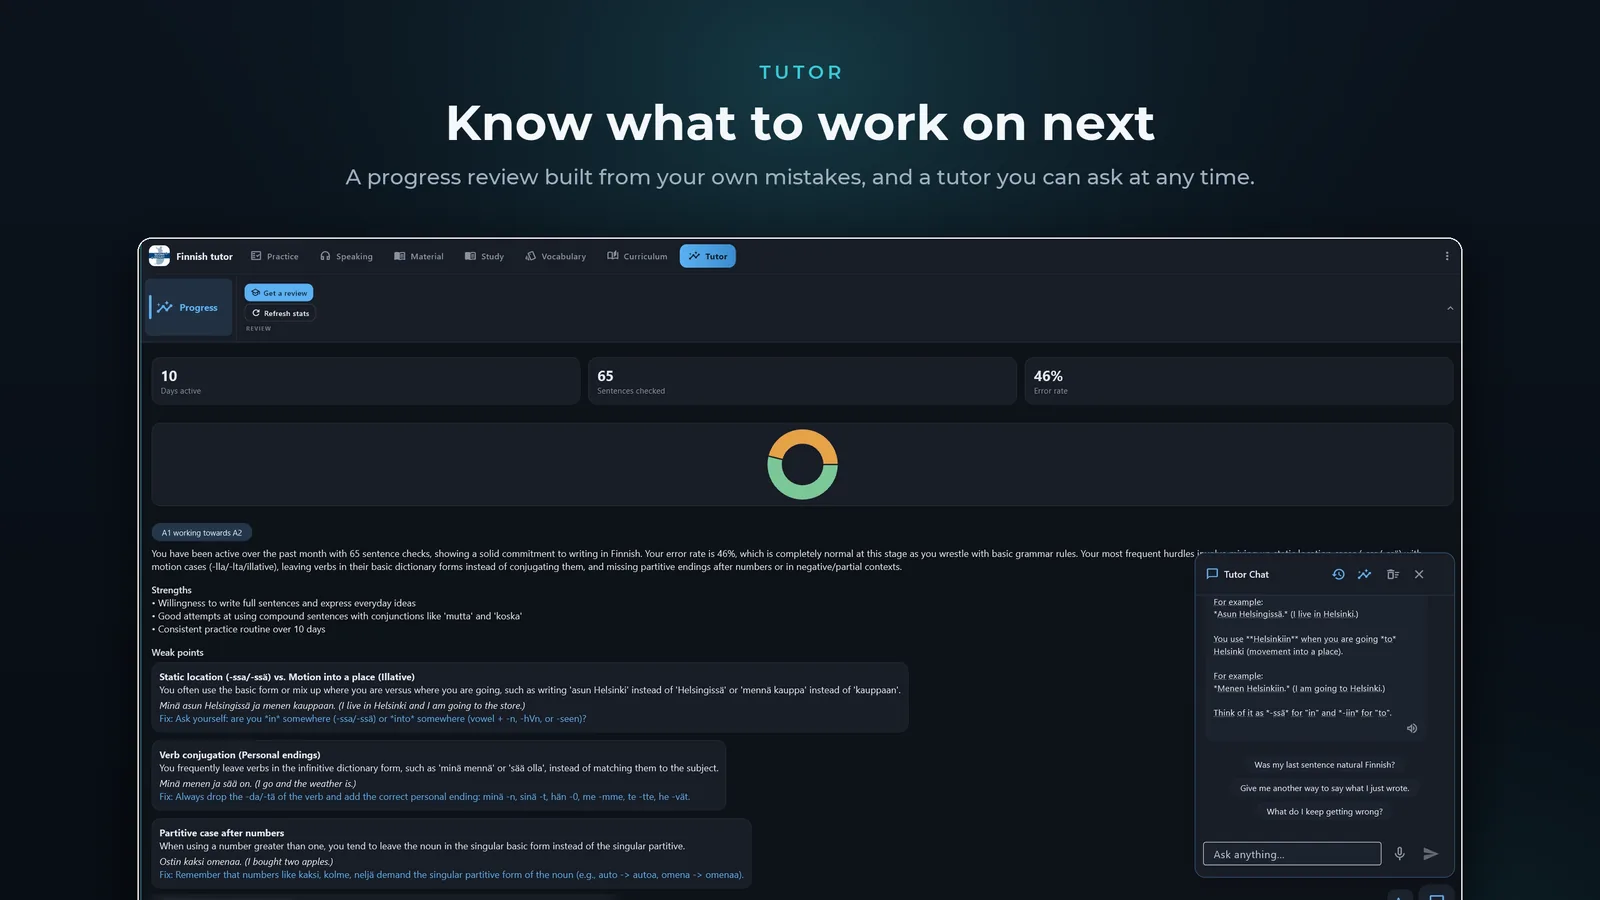Screen dimensions: 1600x900
Task: Open the Verb conjugation weak point card
Action: (438, 775)
